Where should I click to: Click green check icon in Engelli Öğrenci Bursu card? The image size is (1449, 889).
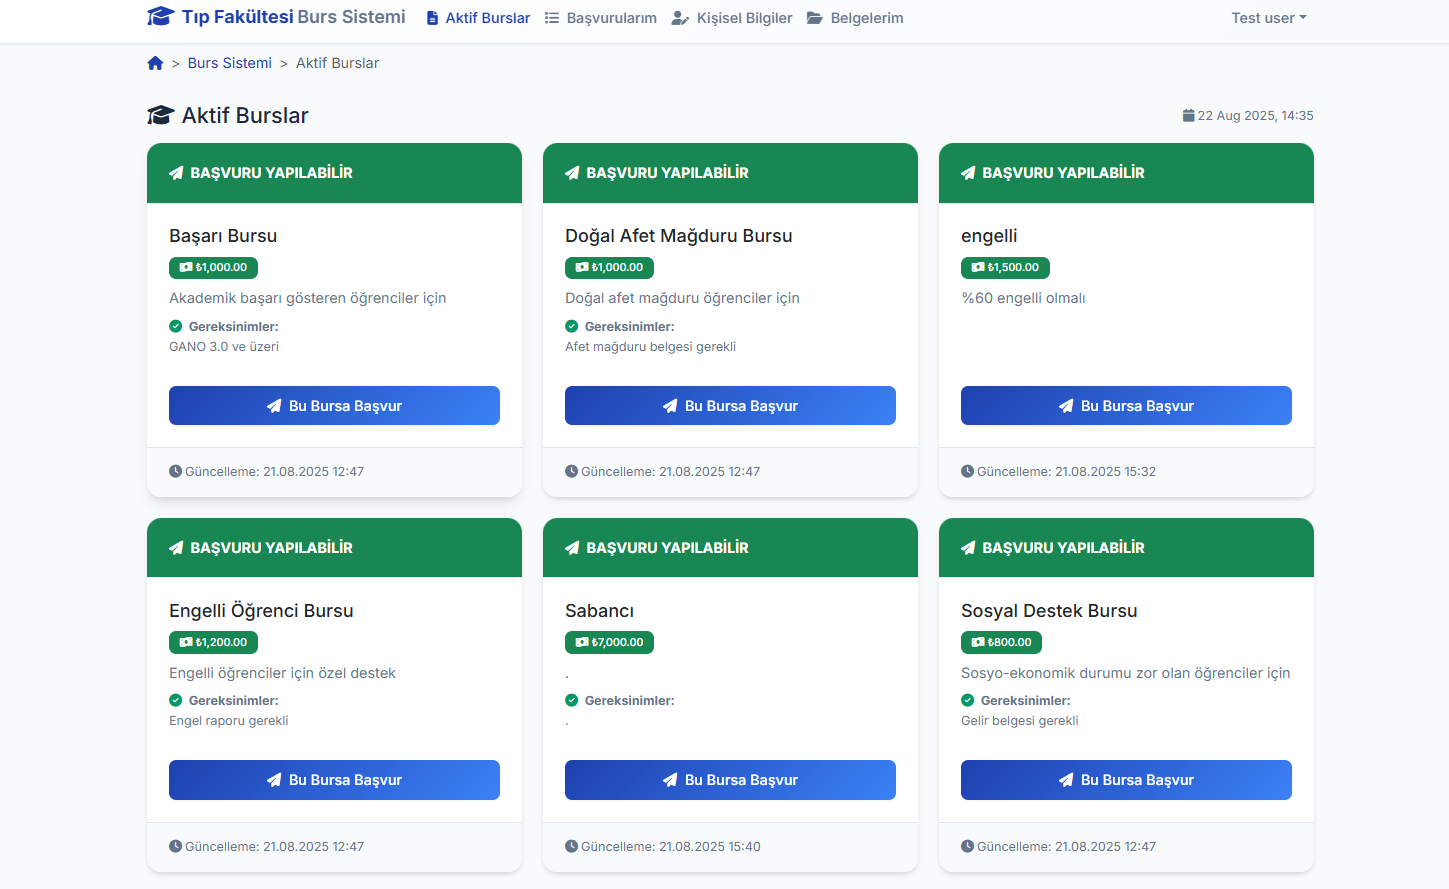point(176,700)
